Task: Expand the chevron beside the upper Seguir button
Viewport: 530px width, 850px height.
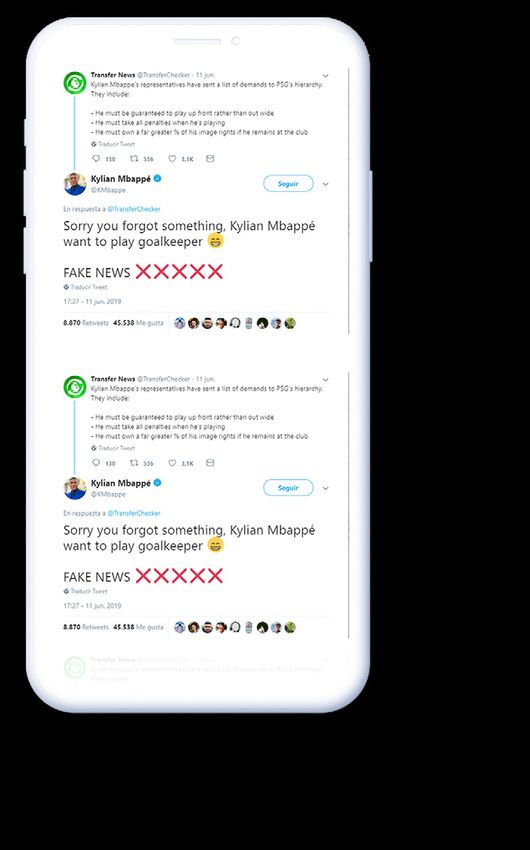Action: point(325,184)
